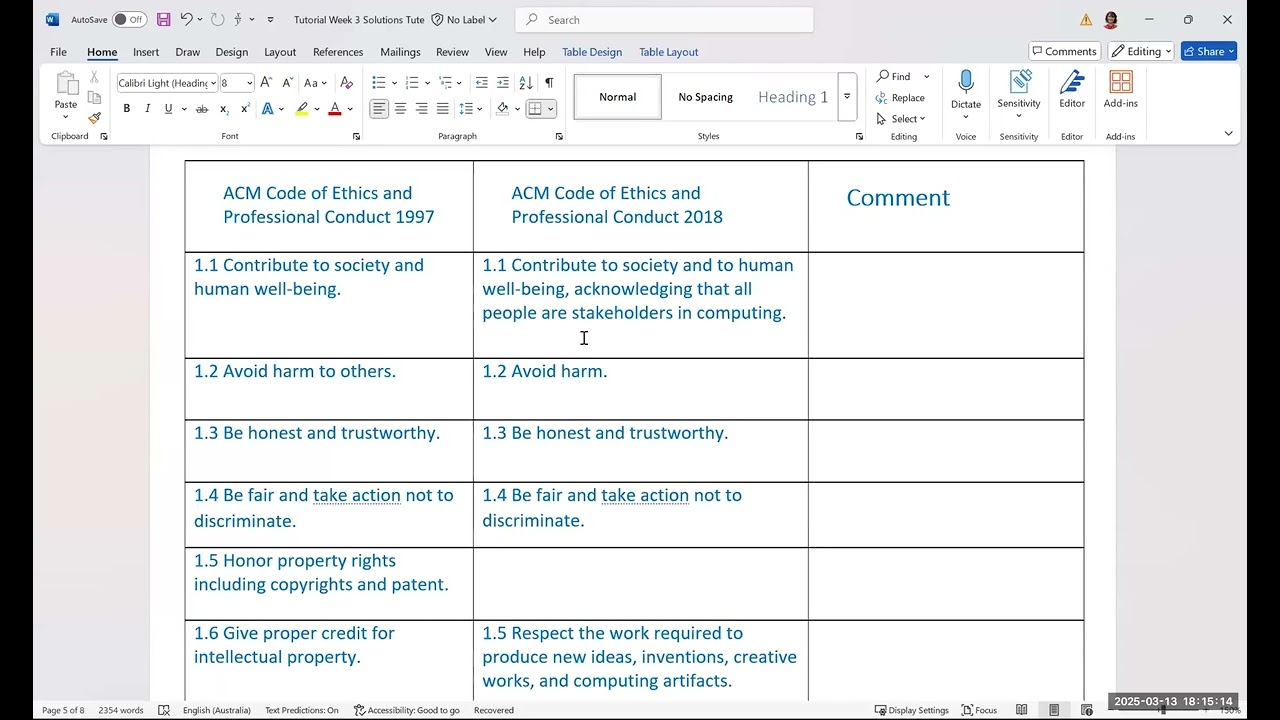The height and width of the screenshot is (720, 1280).
Task: Apply the Normal style
Action: coord(618,97)
